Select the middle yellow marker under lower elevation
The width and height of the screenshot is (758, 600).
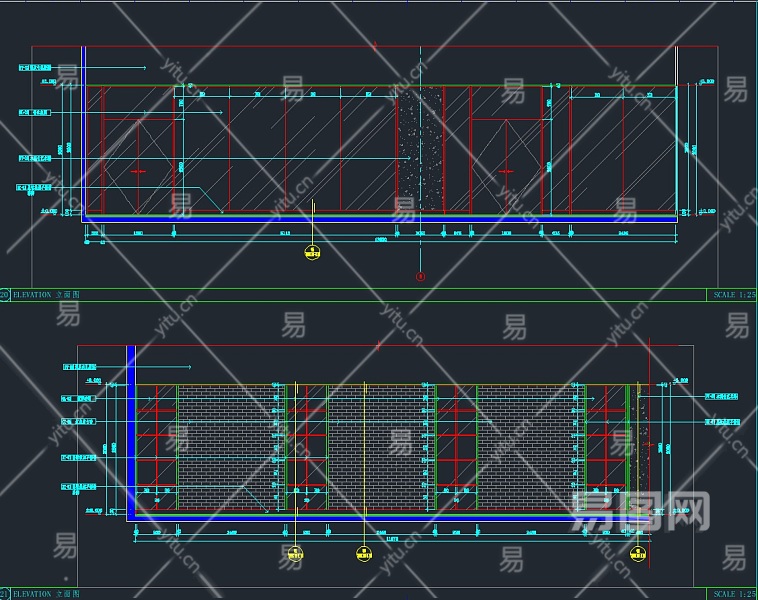(364, 551)
